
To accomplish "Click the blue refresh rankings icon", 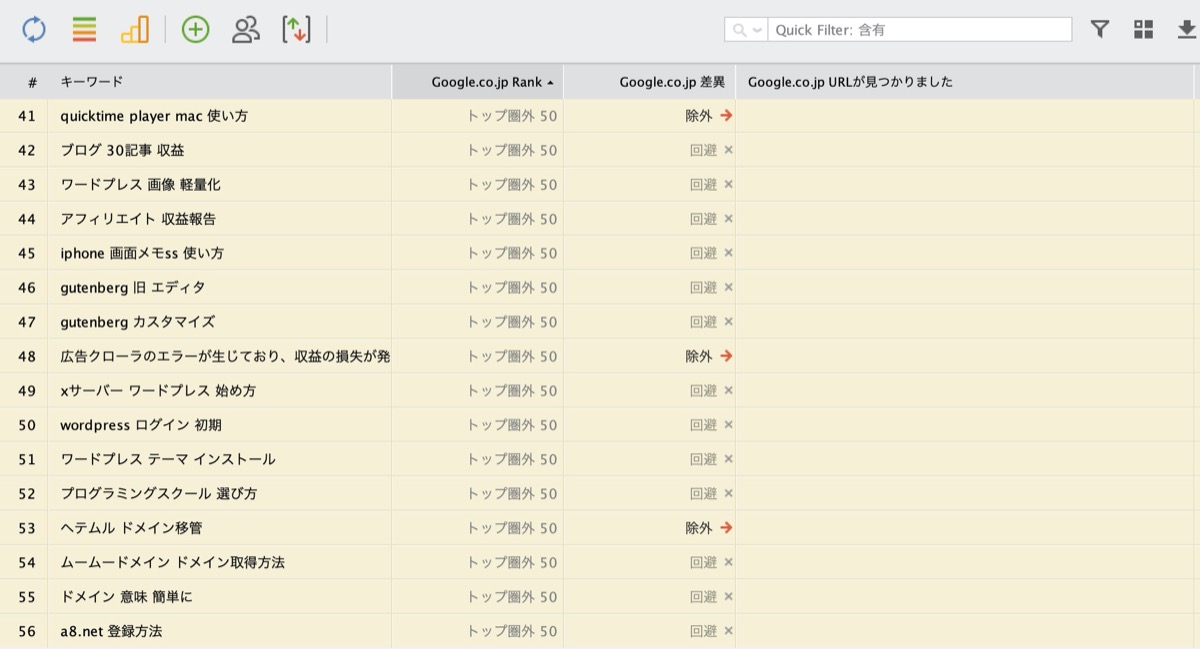I will point(34,30).
